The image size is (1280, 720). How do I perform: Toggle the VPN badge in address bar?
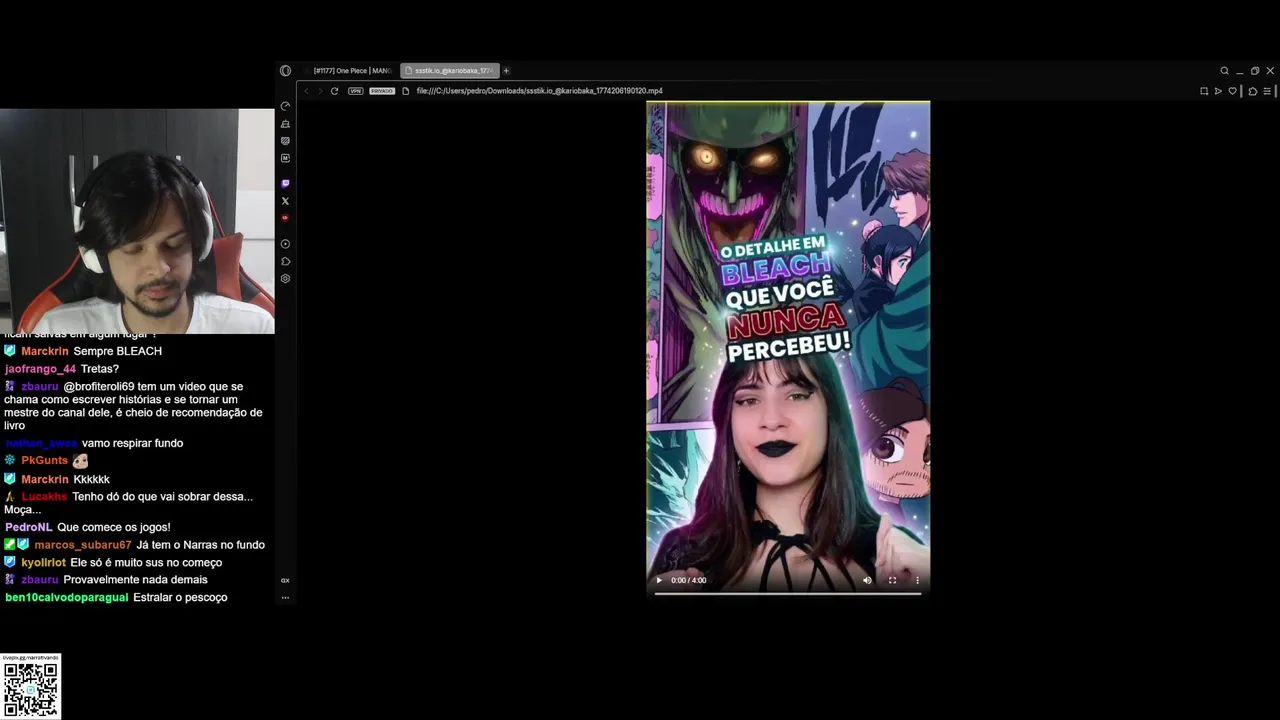pyautogui.click(x=355, y=91)
